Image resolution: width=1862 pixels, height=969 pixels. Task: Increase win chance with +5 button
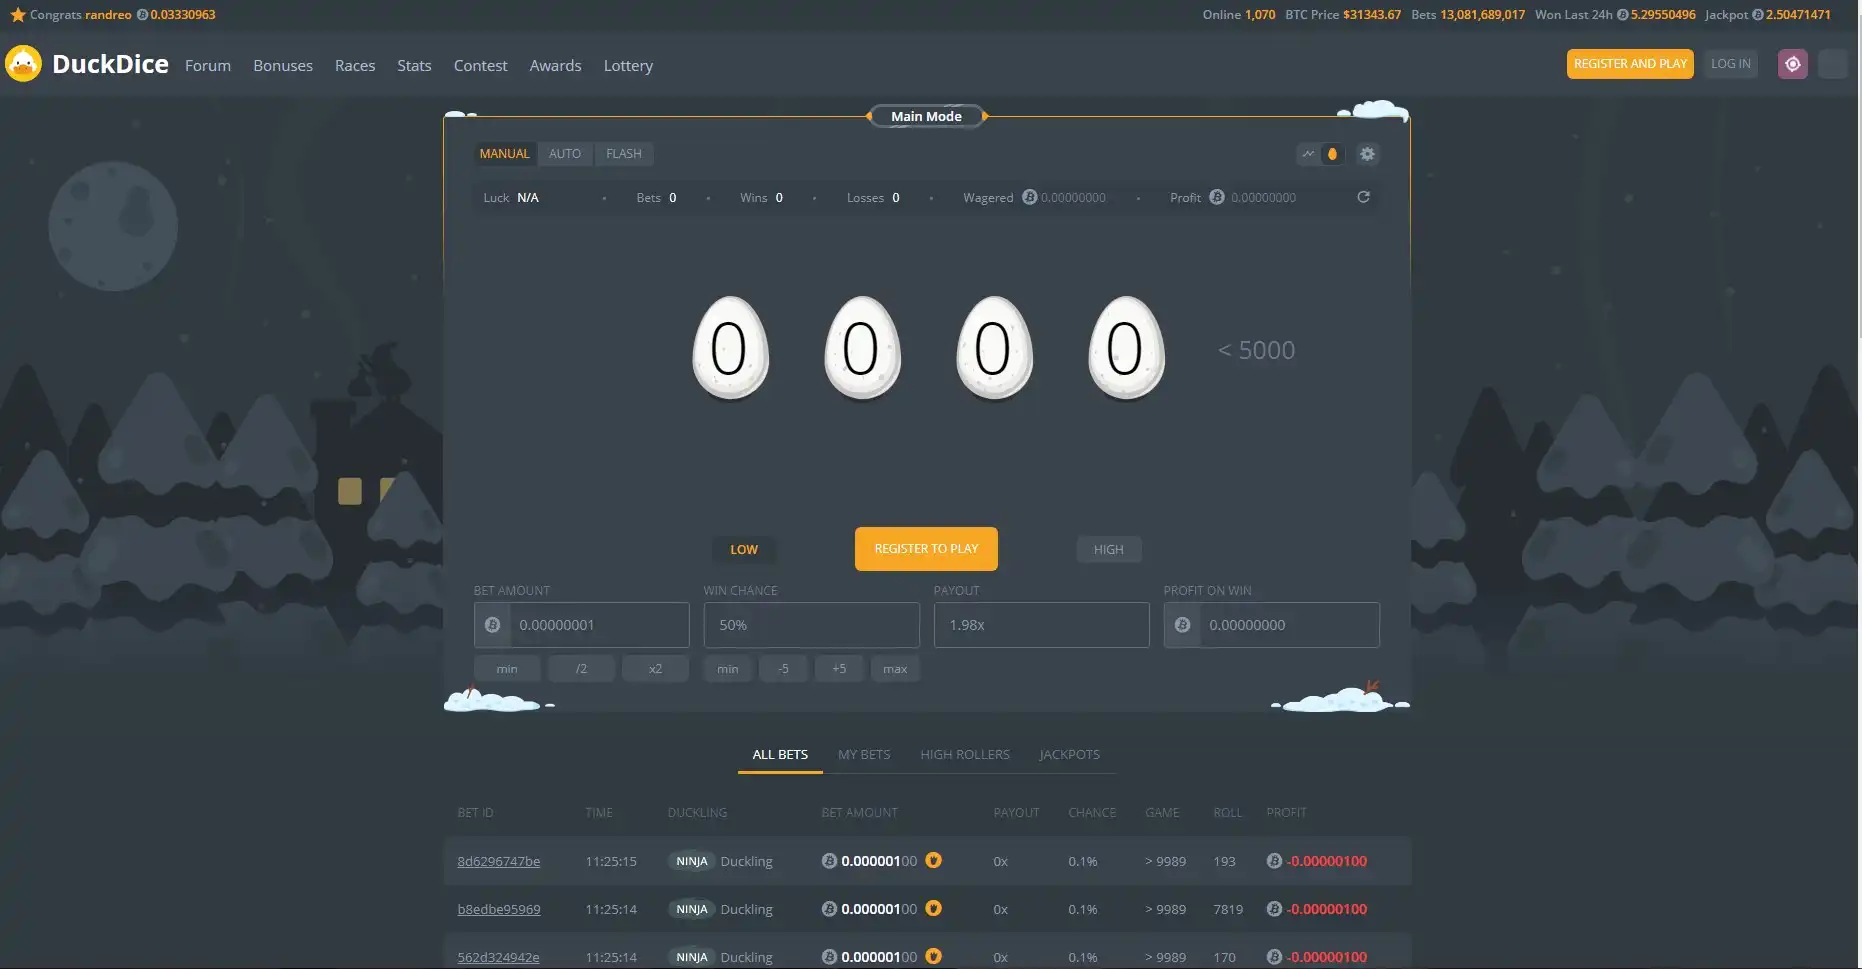click(x=839, y=669)
